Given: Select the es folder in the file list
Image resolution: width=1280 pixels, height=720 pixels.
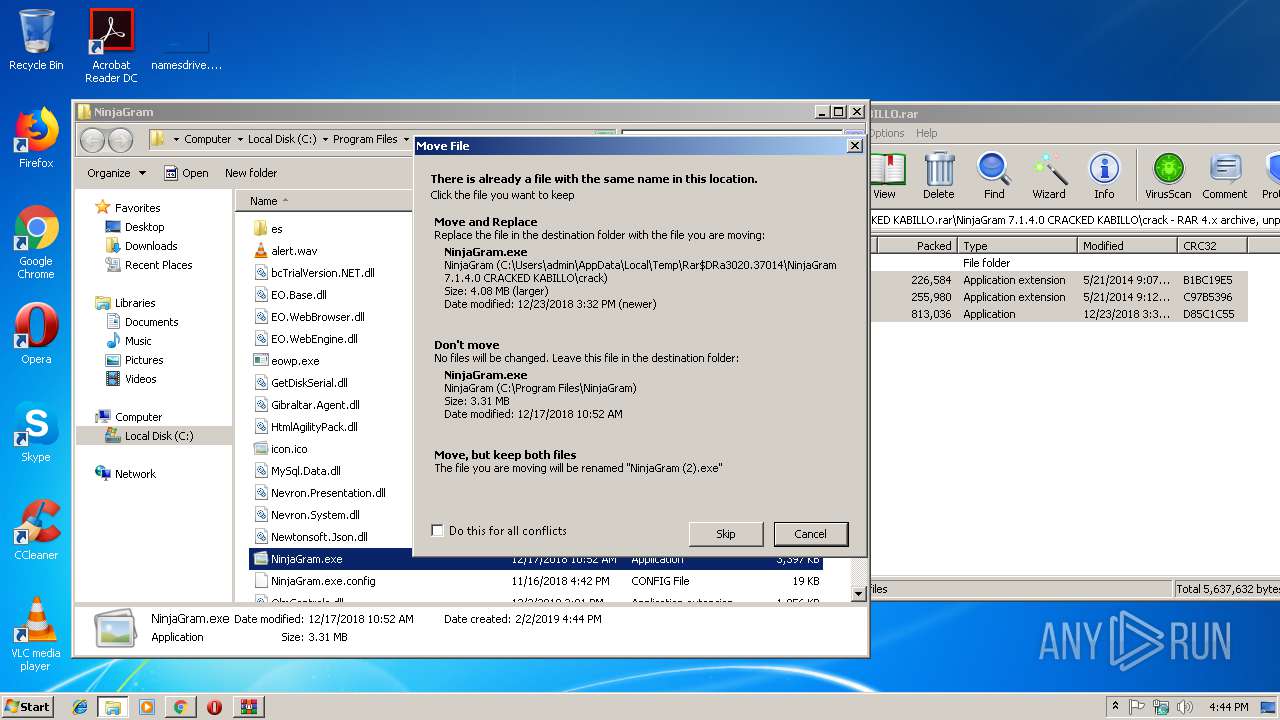Looking at the screenshot, I should [x=276, y=229].
